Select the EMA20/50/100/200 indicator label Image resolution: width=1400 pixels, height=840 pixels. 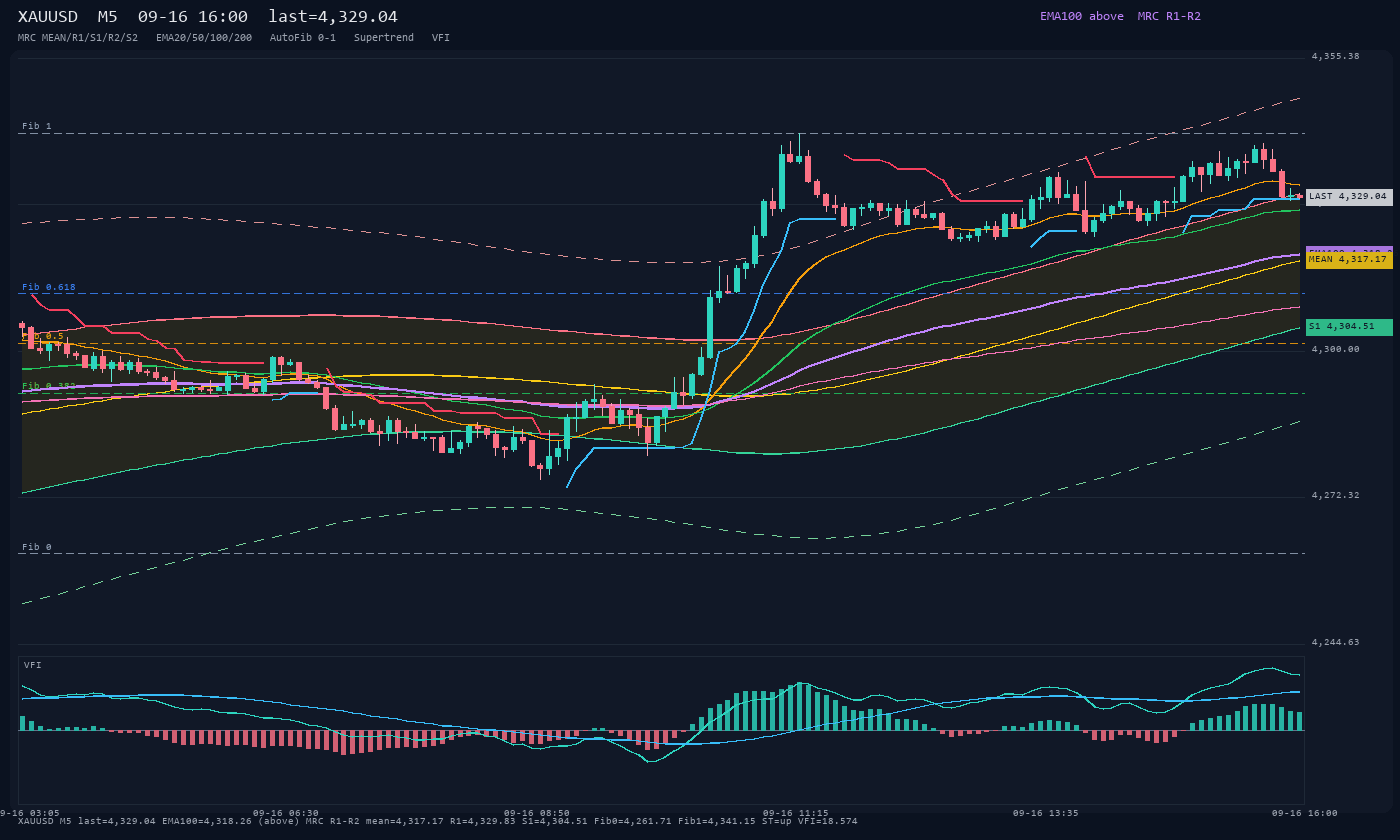tap(204, 38)
